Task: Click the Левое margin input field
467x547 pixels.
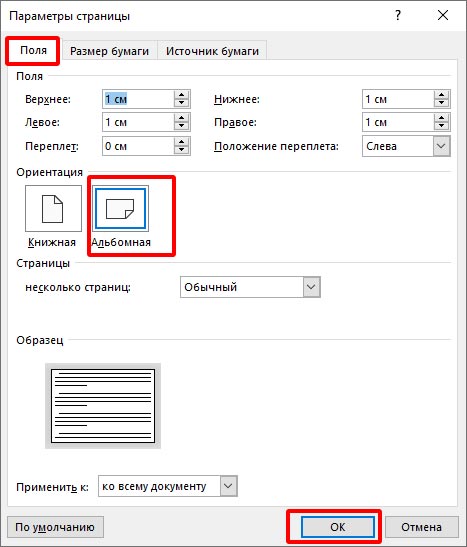Action: coord(138,122)
